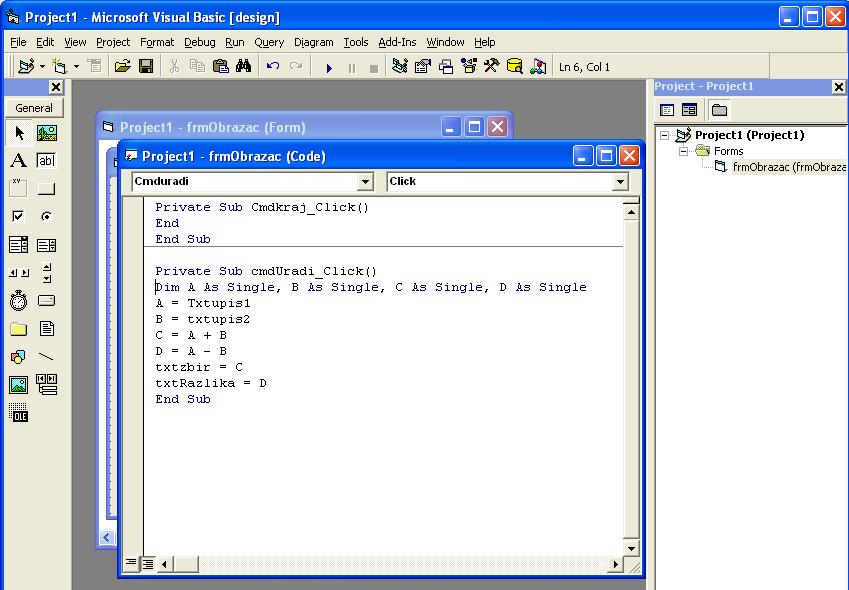849x590 pixels.
Task: Select the CheckBox tool in toolbox
Action: [19, 217]
